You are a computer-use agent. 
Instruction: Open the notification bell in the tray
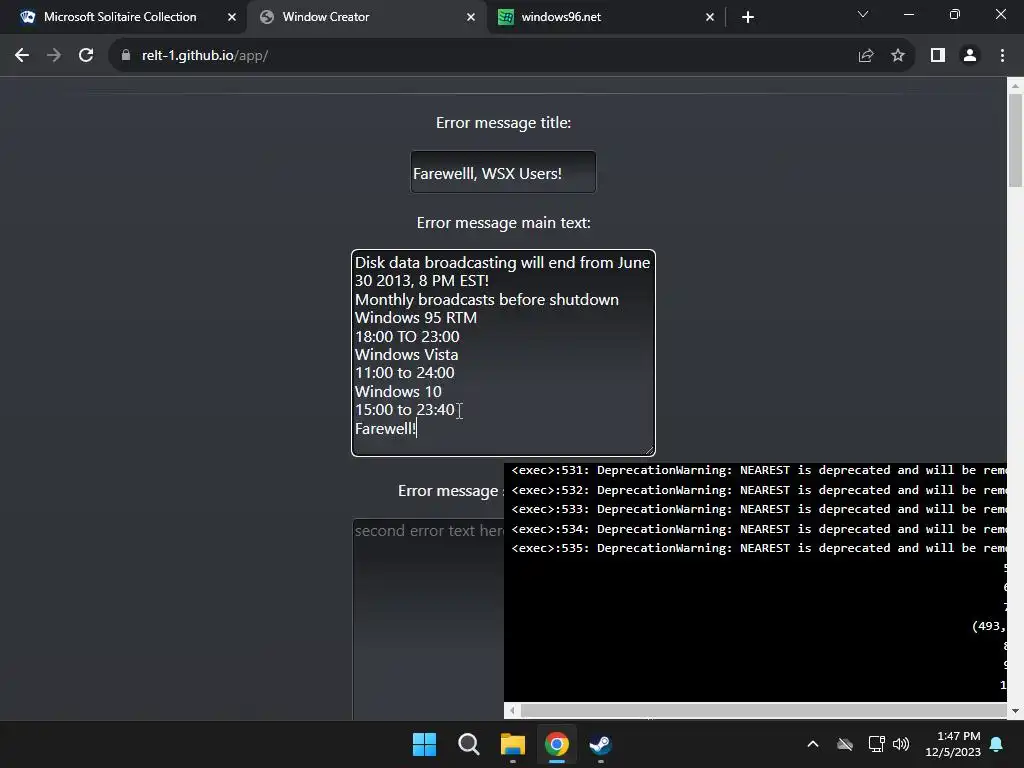pyautogui.click(x=997, y=744)
